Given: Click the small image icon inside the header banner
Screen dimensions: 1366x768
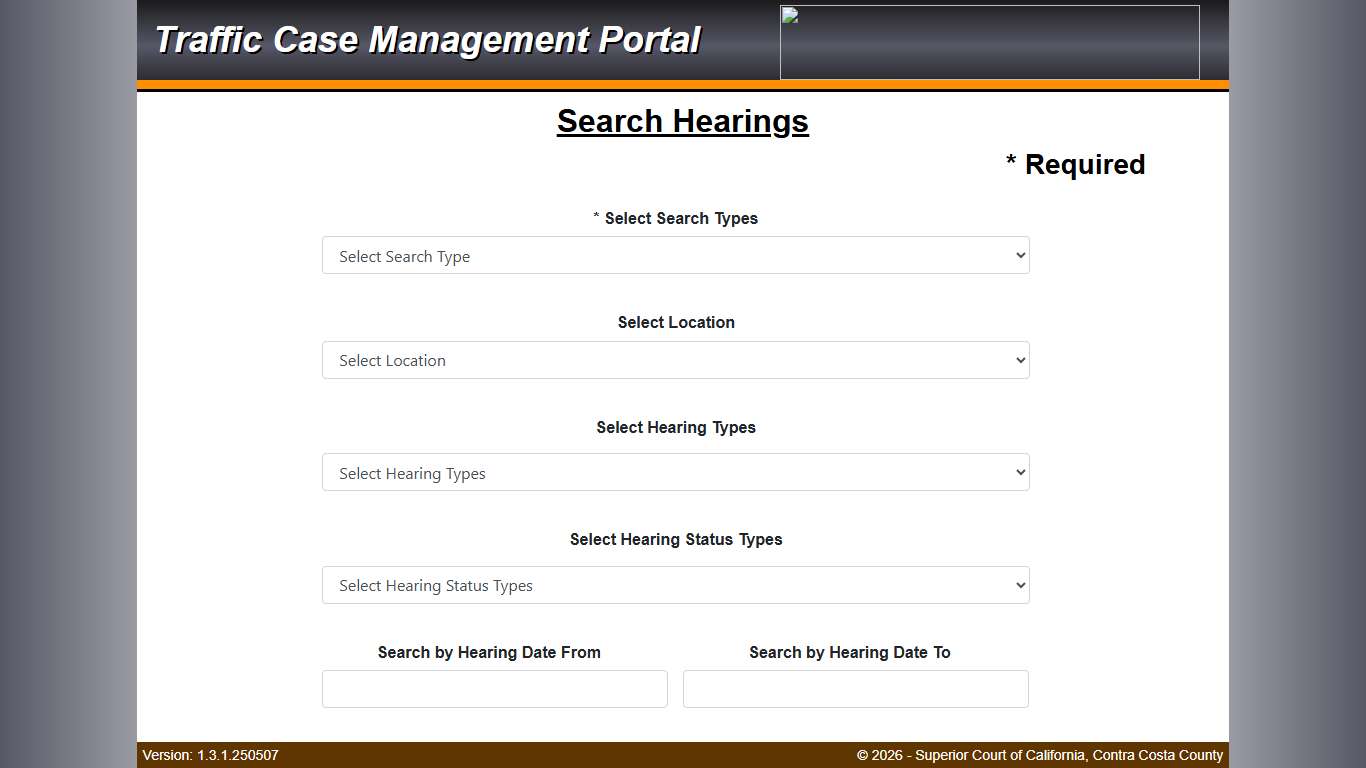Looking at the screenshot, I should (789, 14).
